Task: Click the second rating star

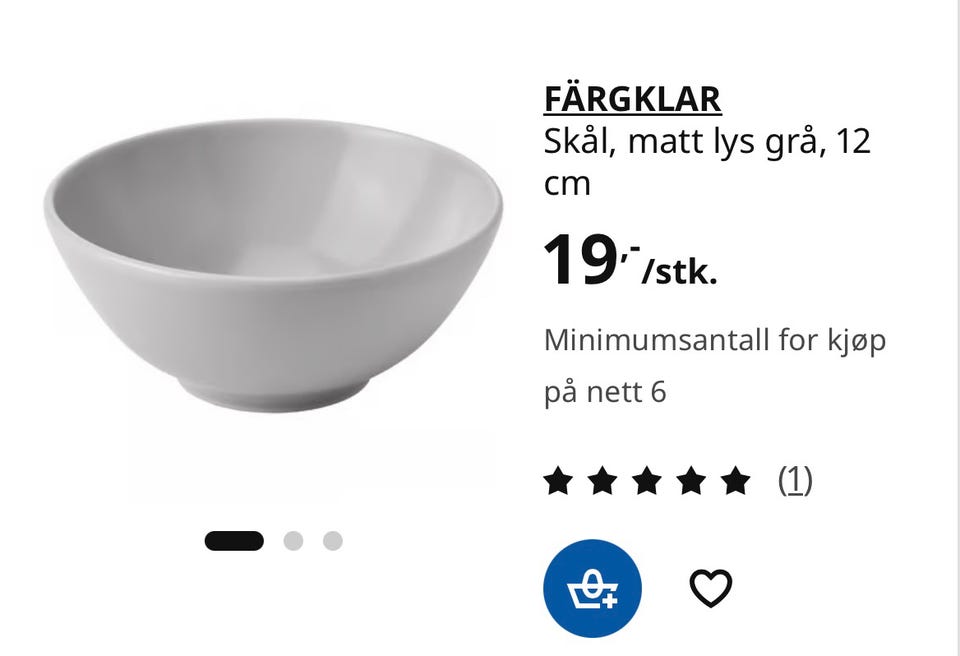Action: (x=602, y=480)
